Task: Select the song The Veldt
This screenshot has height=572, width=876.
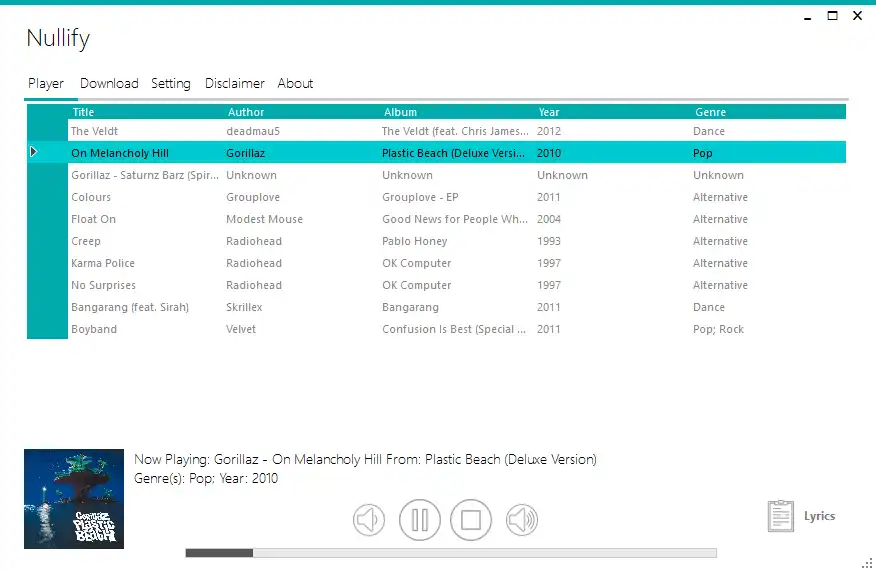Action: pyautogui.click(x=94, y=131)
